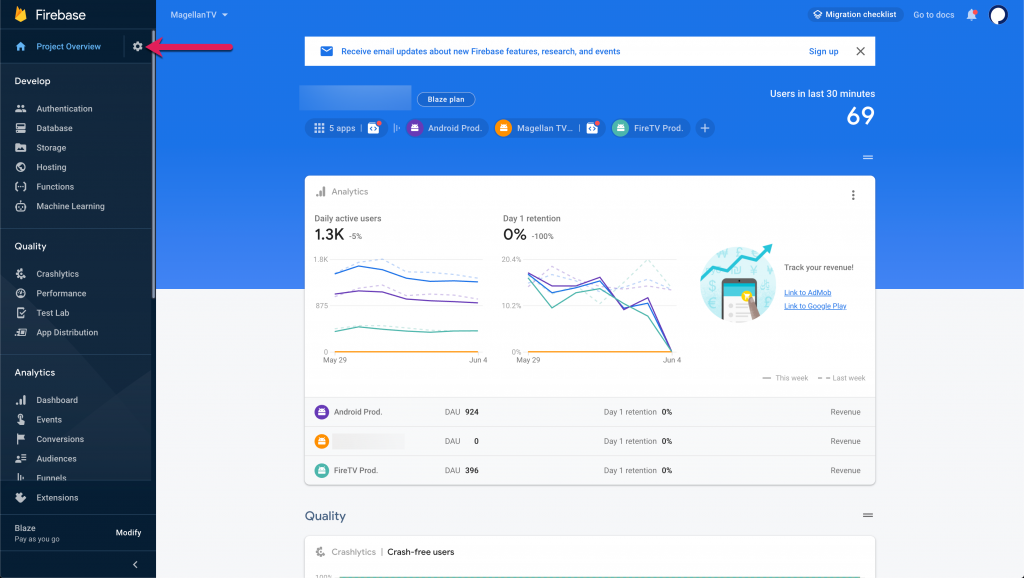The width and height of the screenshot is (1024, 578).
Task: Click the orange app icon in the DAU 0 row
Action: click(321, 441)
